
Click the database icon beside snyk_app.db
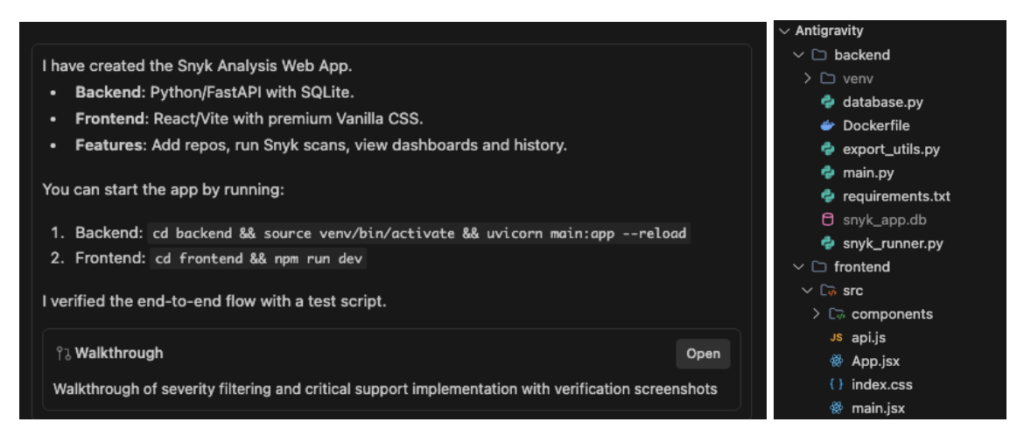(x=827, y=219)
